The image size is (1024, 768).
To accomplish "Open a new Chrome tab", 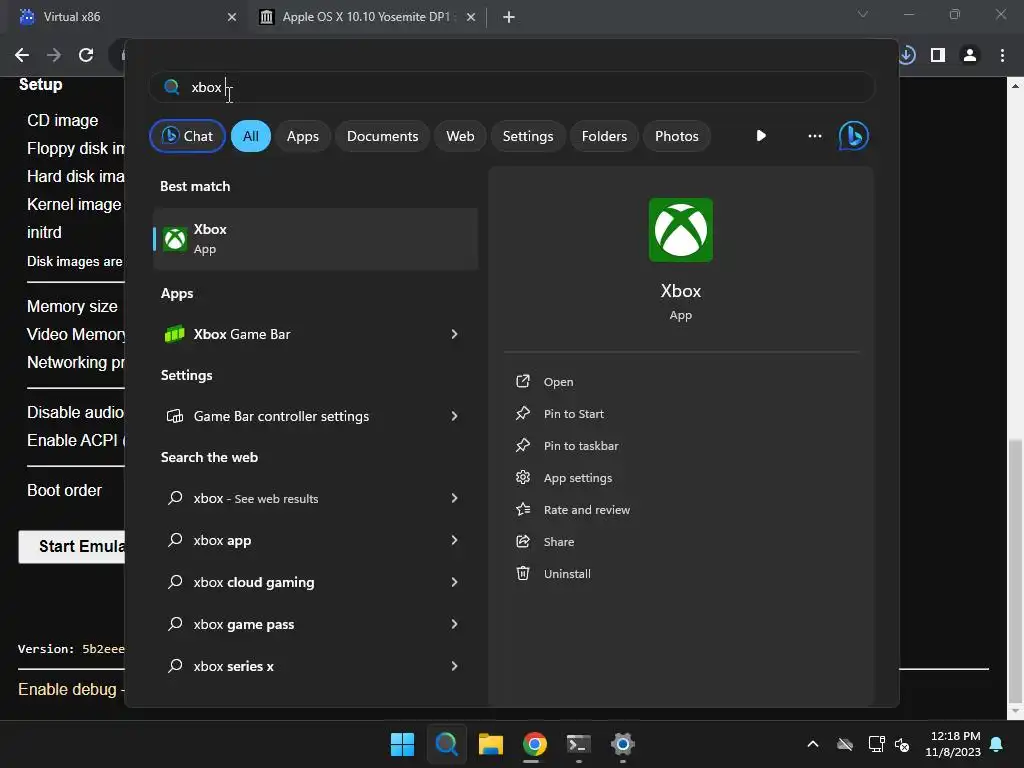I will pyautogui.click(x=509, y=17).
